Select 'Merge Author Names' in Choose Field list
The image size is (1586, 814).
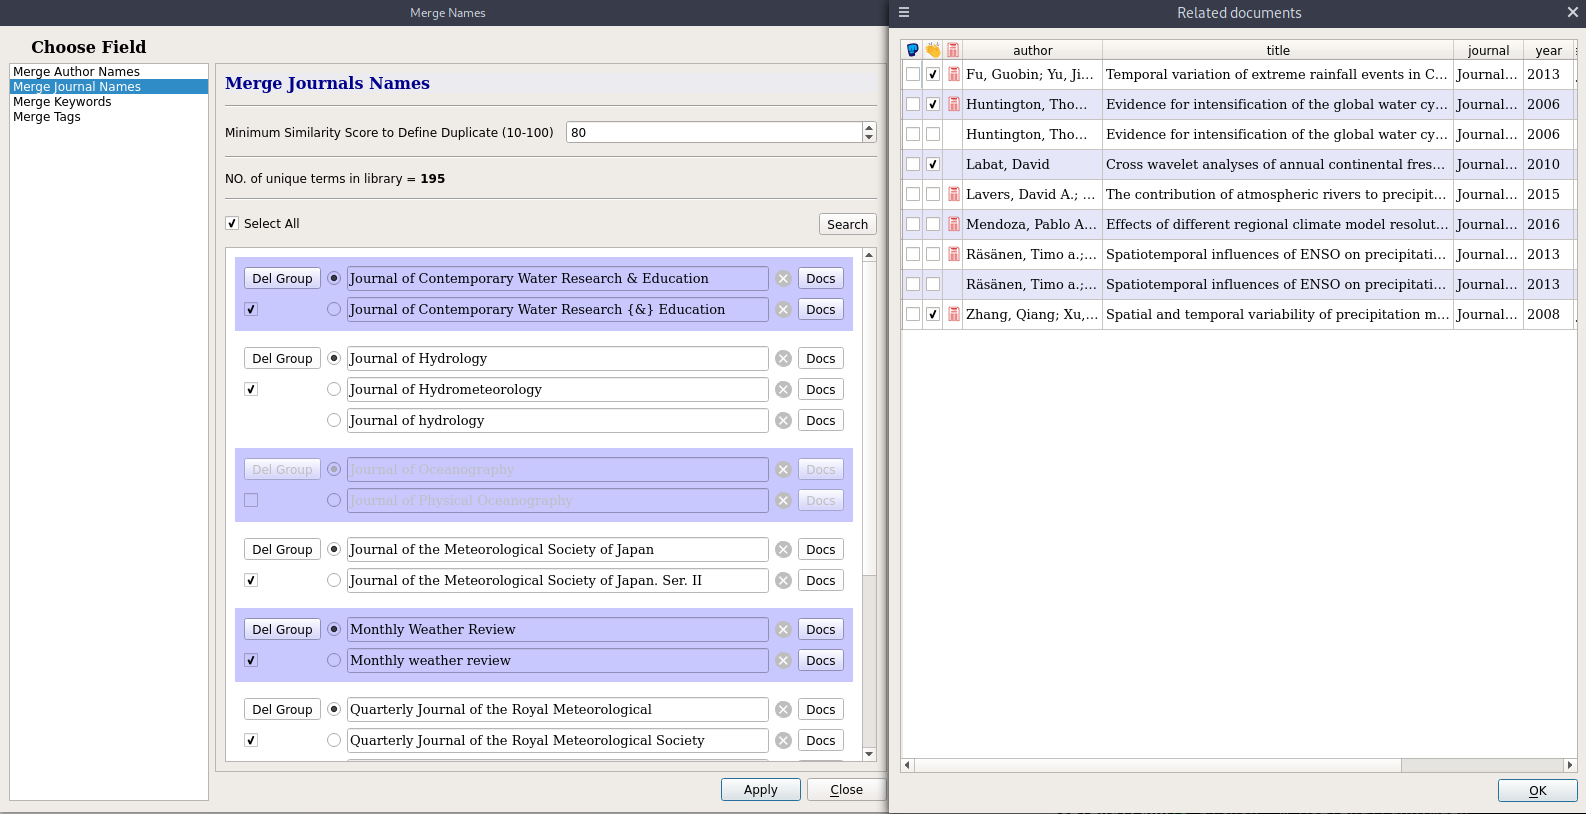pos(109,72)
